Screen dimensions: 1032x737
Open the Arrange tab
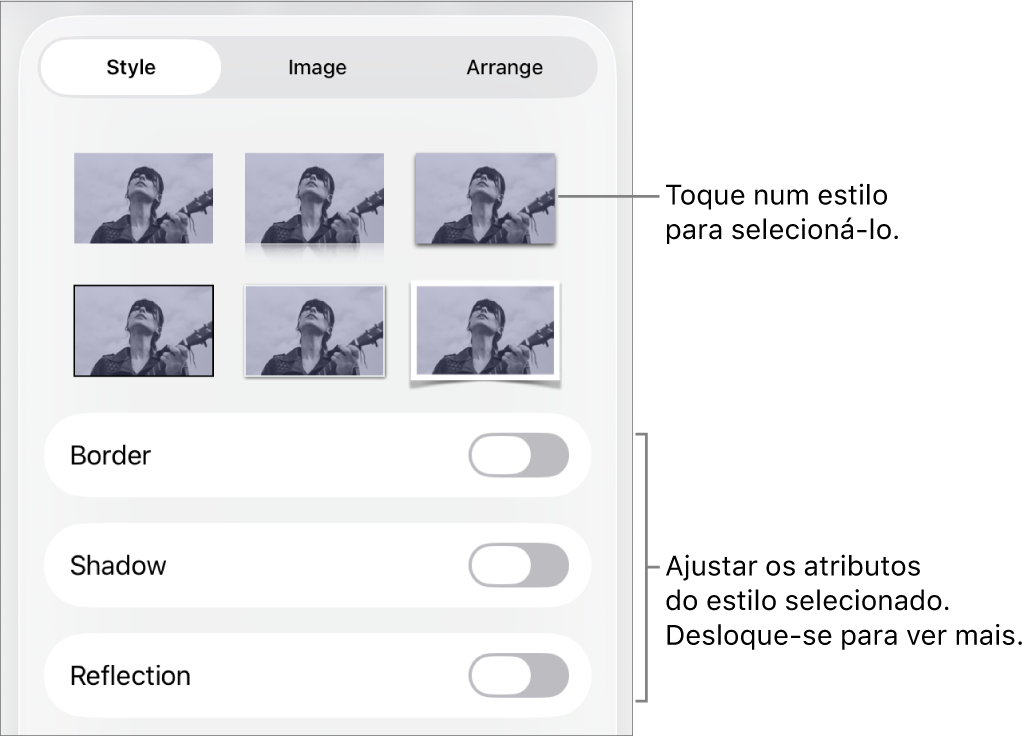tap(504, 67)
